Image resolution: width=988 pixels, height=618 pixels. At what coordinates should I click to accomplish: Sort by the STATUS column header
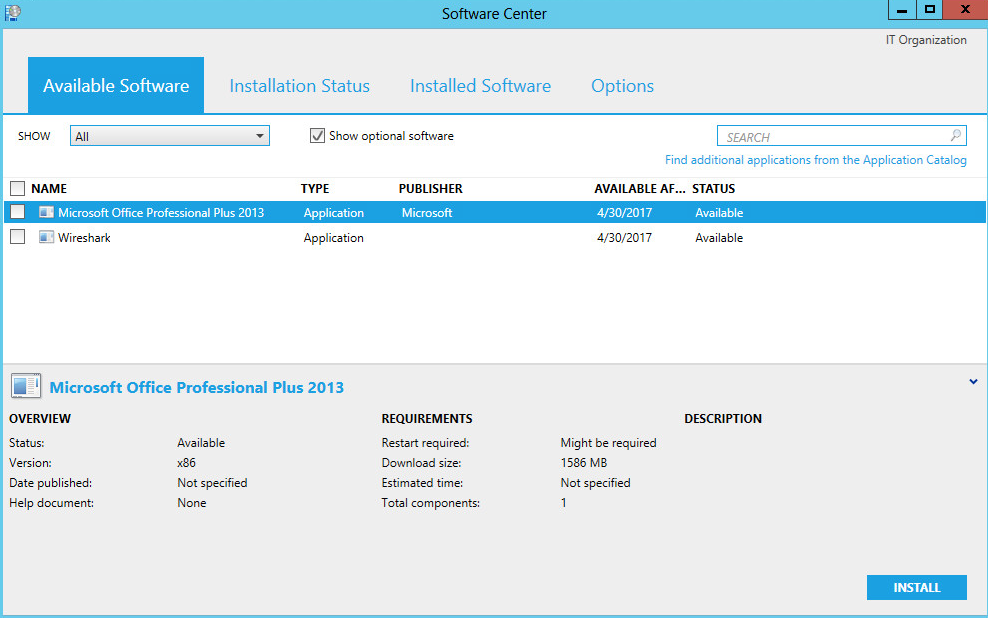click(x=713, y=188)
